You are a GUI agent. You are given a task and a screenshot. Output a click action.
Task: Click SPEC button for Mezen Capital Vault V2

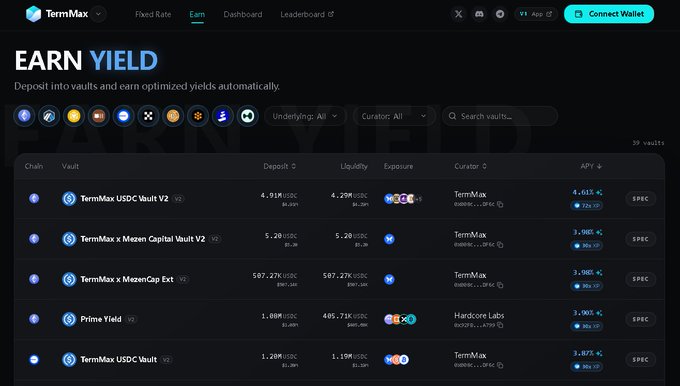coord(641,239)
